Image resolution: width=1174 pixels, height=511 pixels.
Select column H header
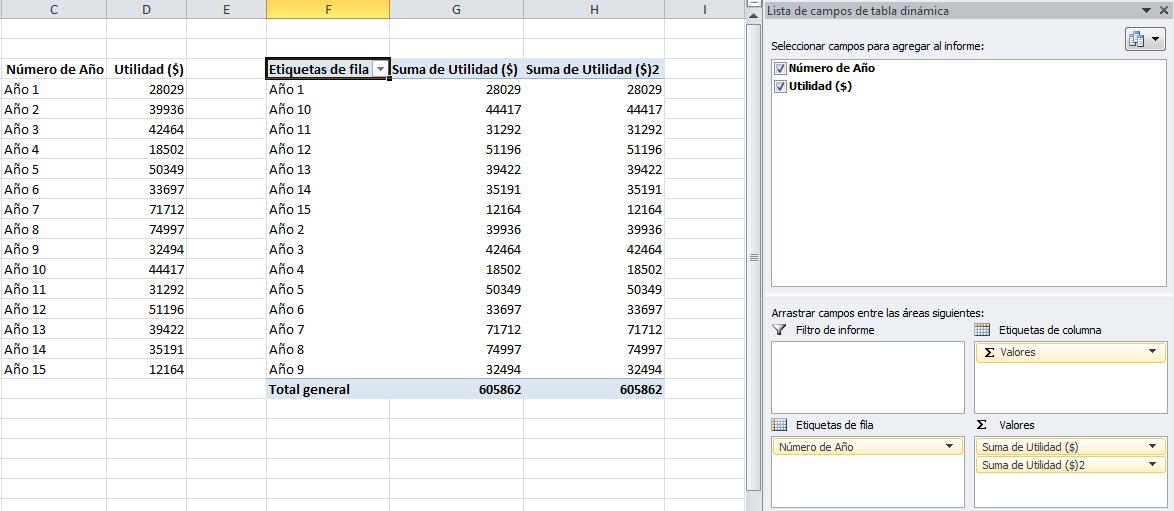pos(594,9)
